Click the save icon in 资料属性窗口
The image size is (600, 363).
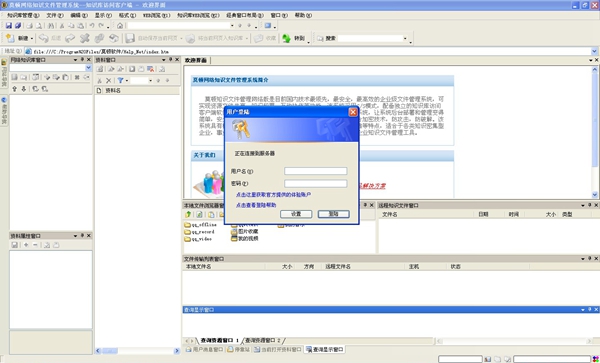tap(15, 245)
